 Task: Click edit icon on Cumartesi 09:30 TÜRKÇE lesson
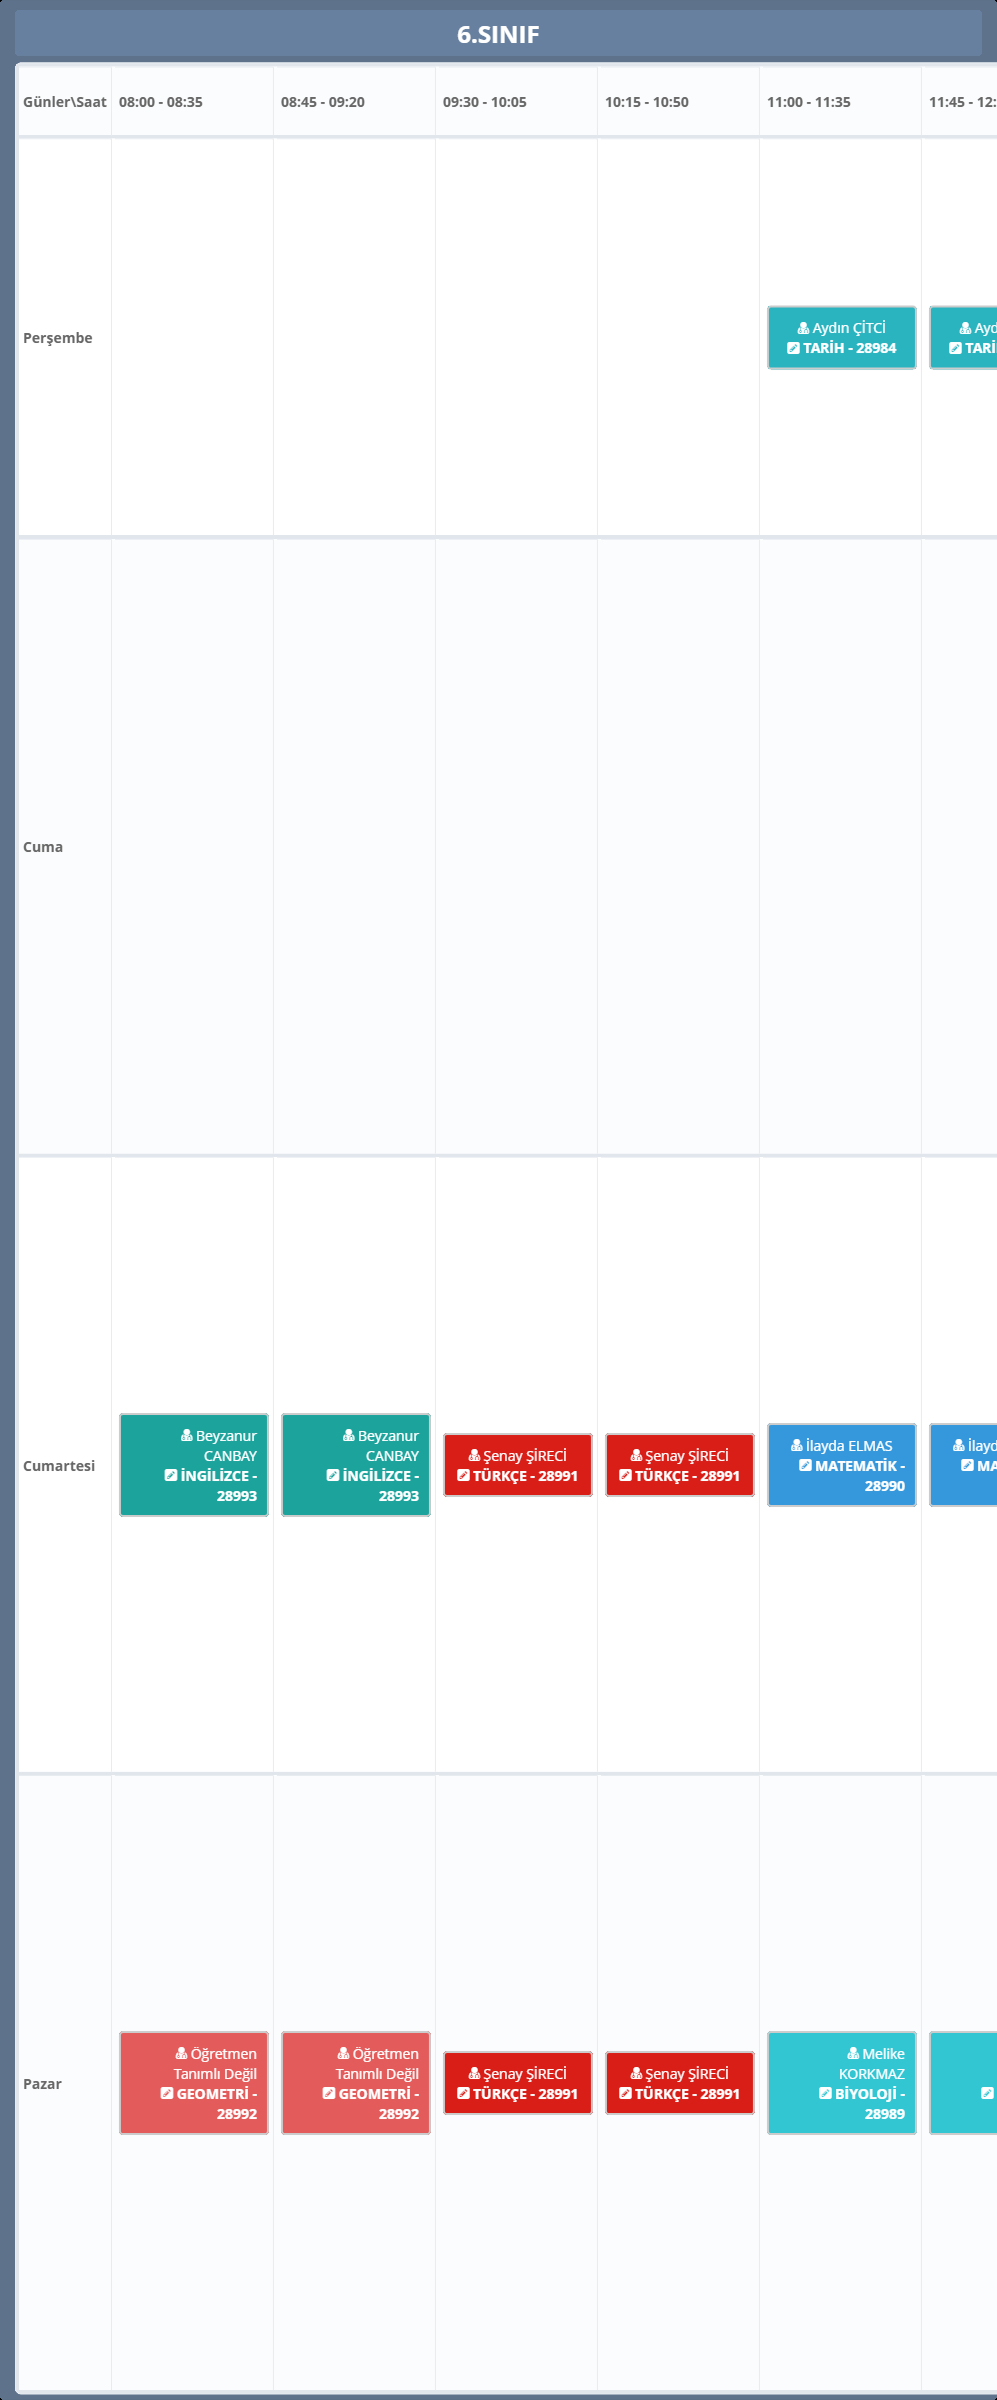click(x=463, y=1475)
